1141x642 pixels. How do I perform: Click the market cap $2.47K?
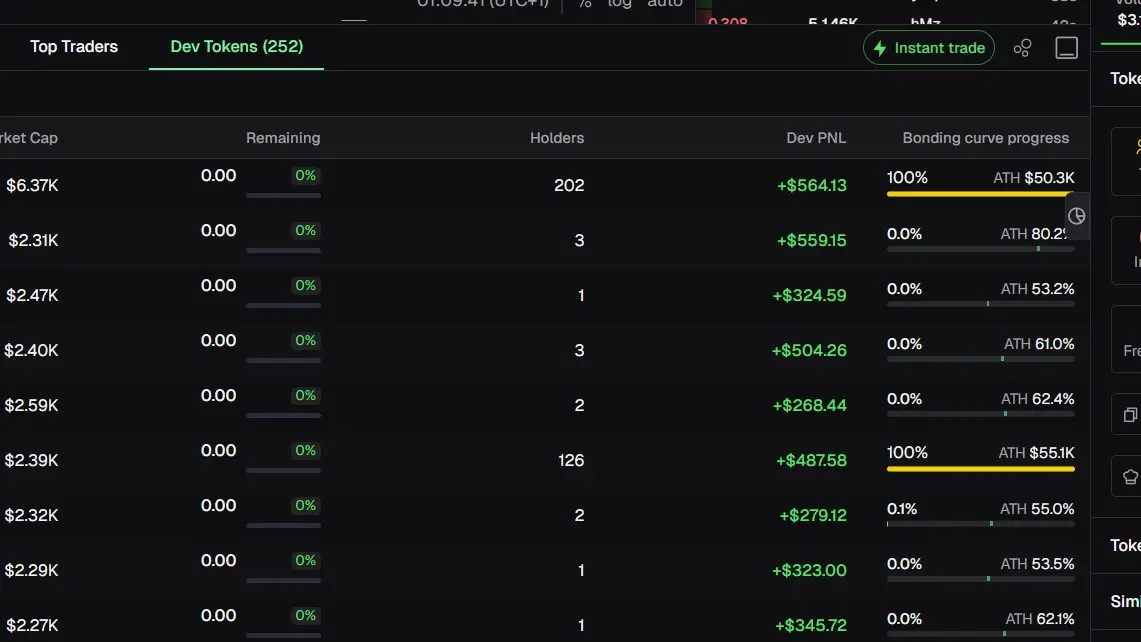pos(32,296)
